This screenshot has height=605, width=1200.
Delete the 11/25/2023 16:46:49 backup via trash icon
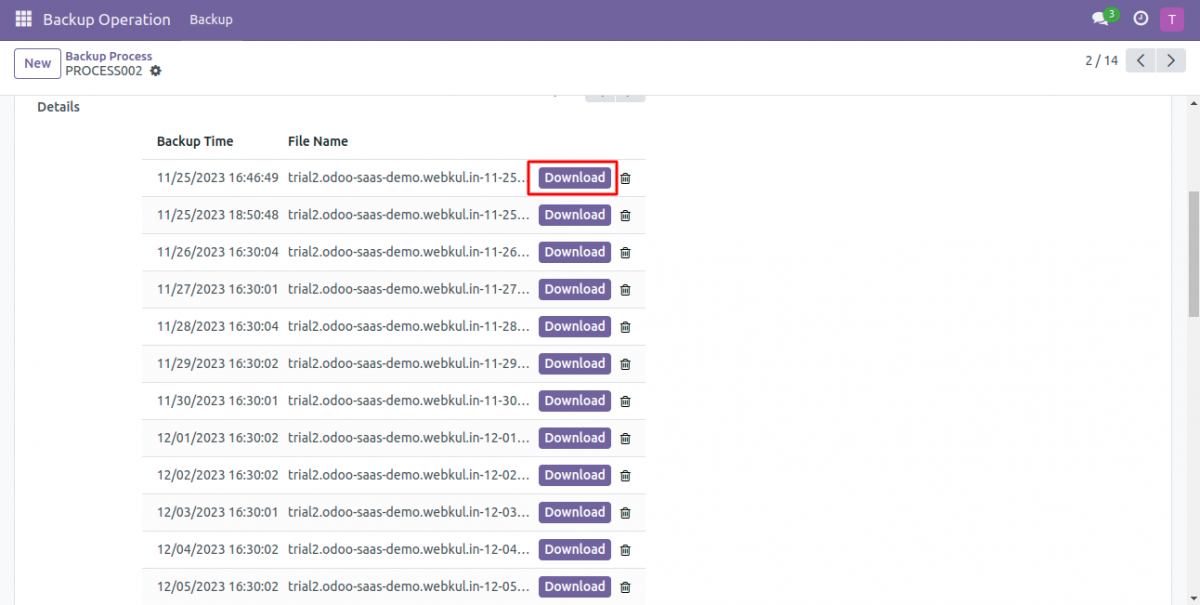tap(625, 178)
